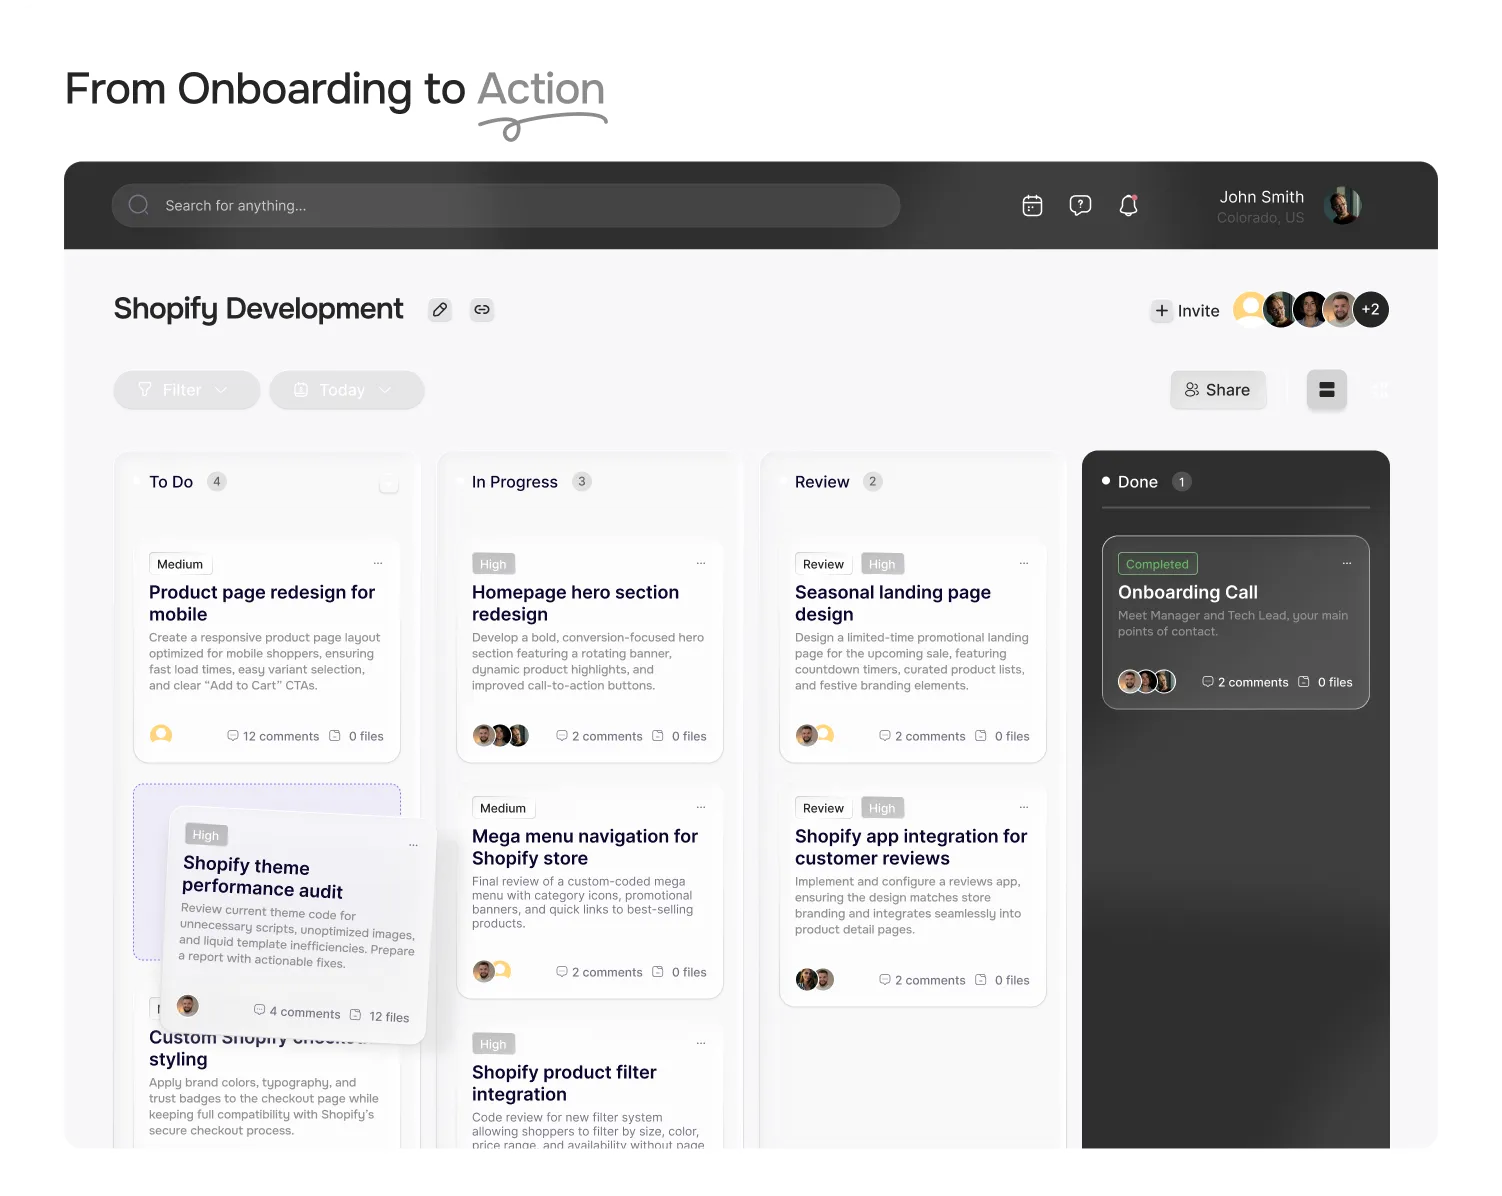The image size is (1502, 1196).
Task: Open more options on Product page redesign card
Action: pyautogui.click(x=378, y=564)
